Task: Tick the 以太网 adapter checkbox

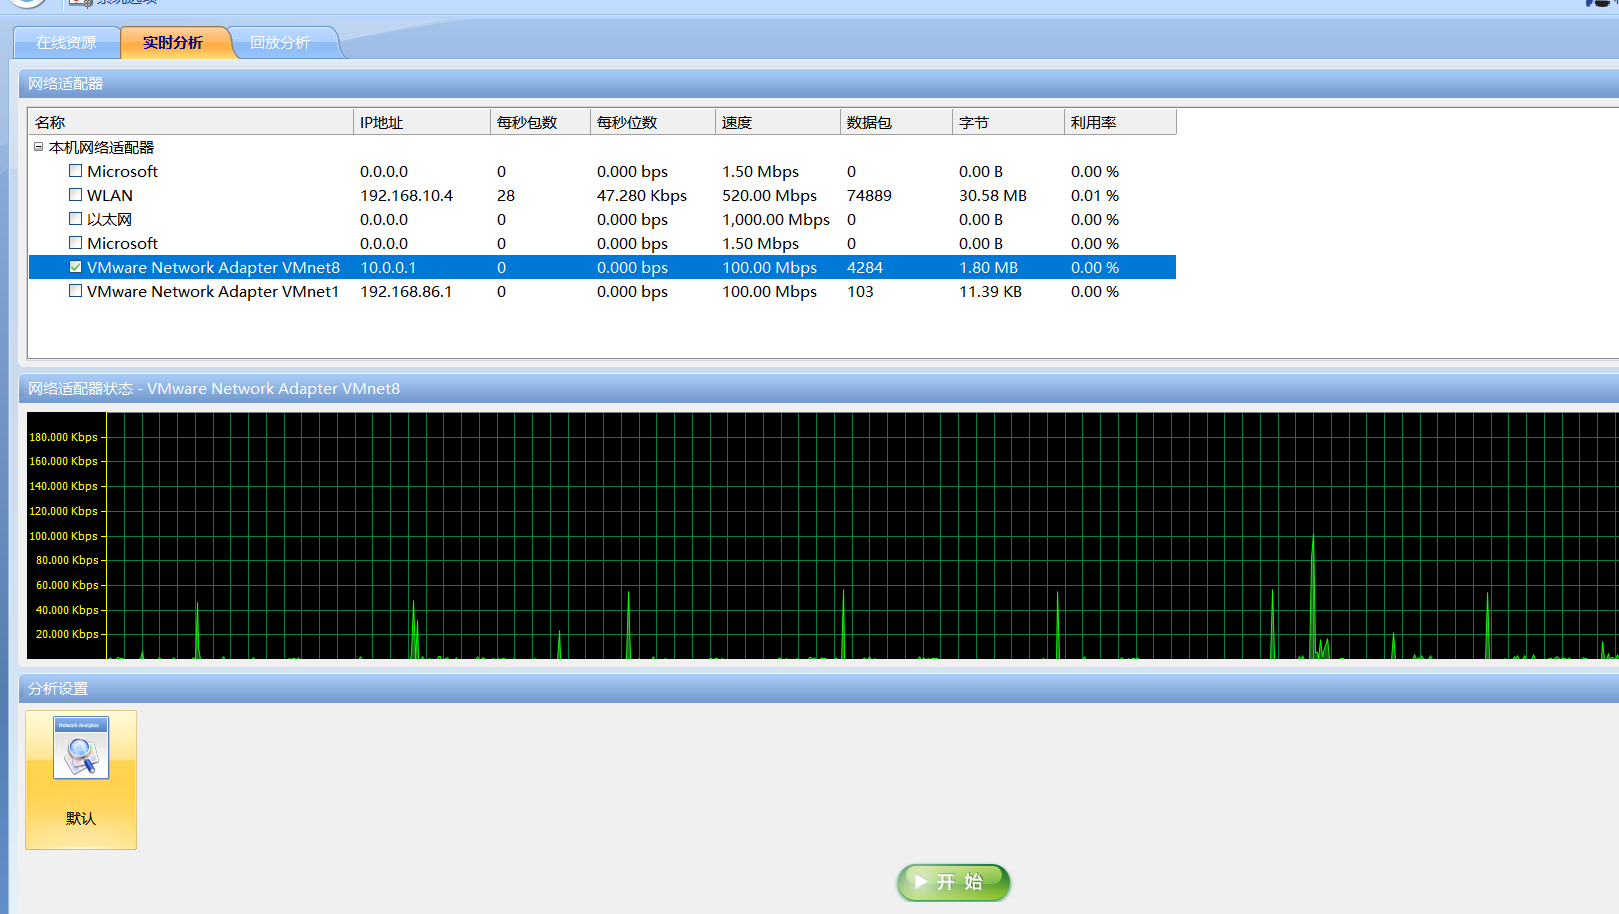Action: tap(75, 219)
